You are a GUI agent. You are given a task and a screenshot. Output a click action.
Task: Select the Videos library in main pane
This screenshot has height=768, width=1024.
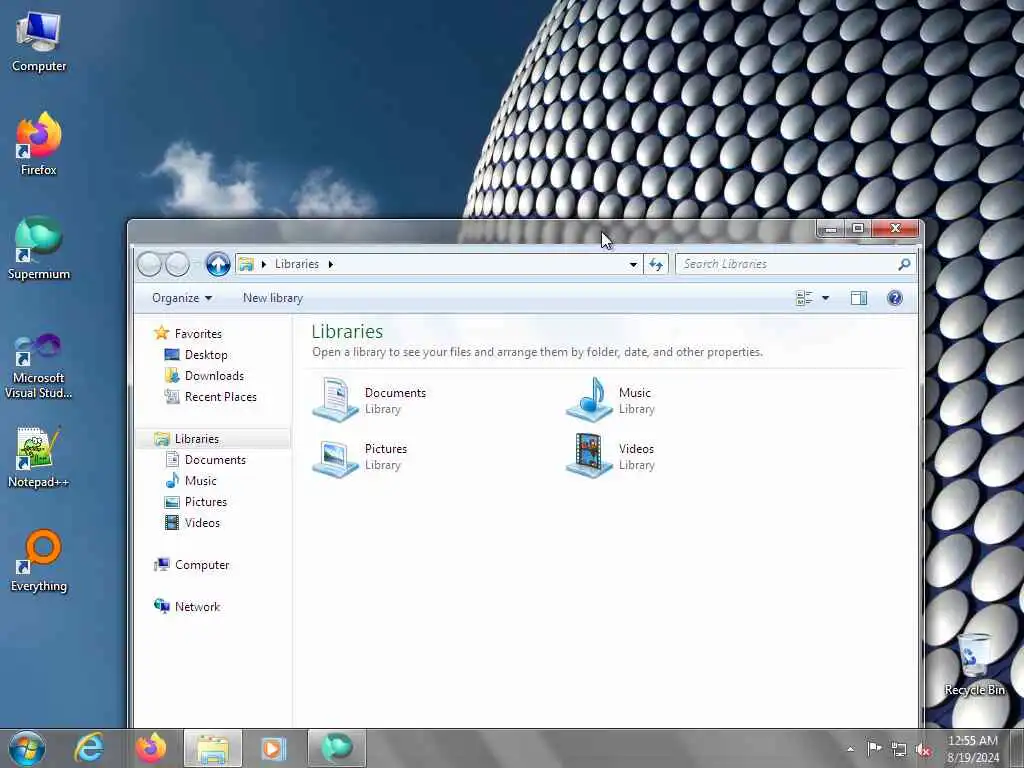click(x=611, y=456)
